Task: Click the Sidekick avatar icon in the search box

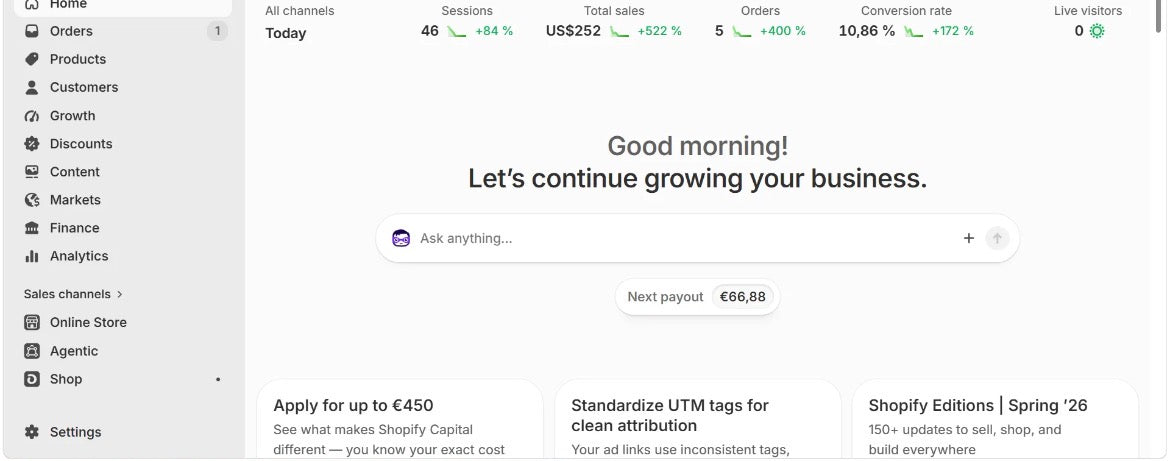Action: 401,238
